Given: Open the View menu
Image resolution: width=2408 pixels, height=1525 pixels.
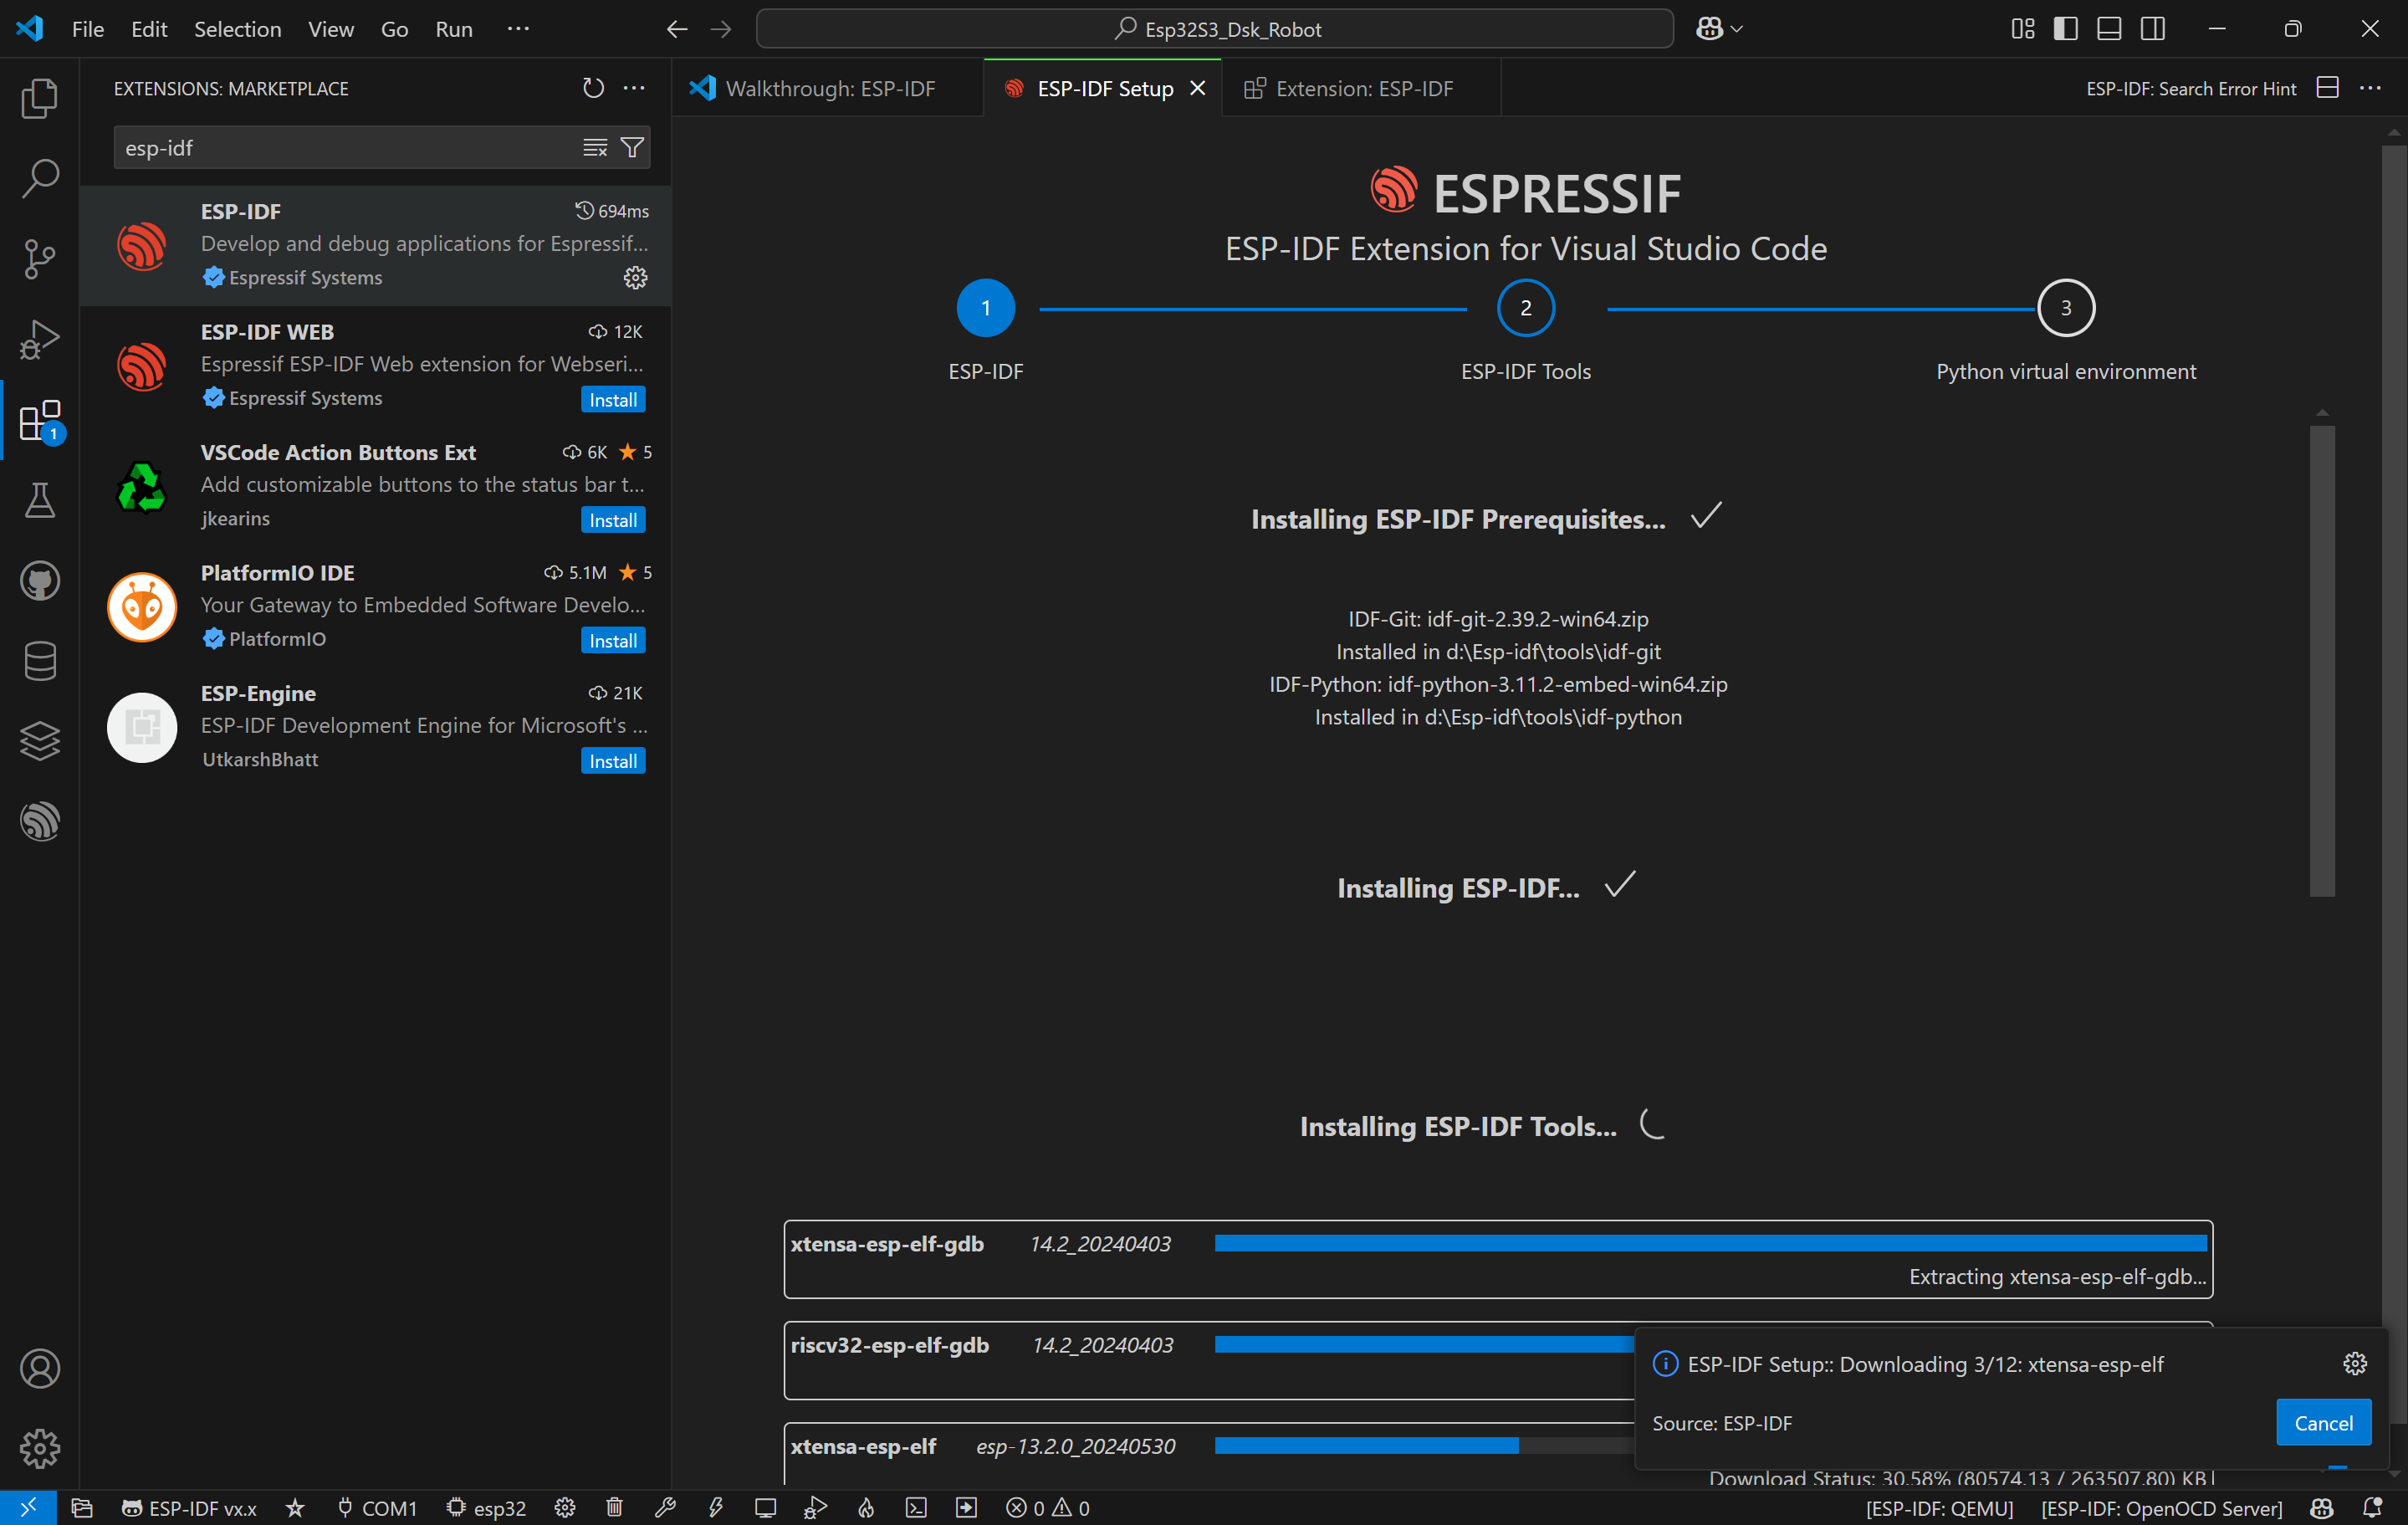Looking at the screenshot, I should 330,29.
